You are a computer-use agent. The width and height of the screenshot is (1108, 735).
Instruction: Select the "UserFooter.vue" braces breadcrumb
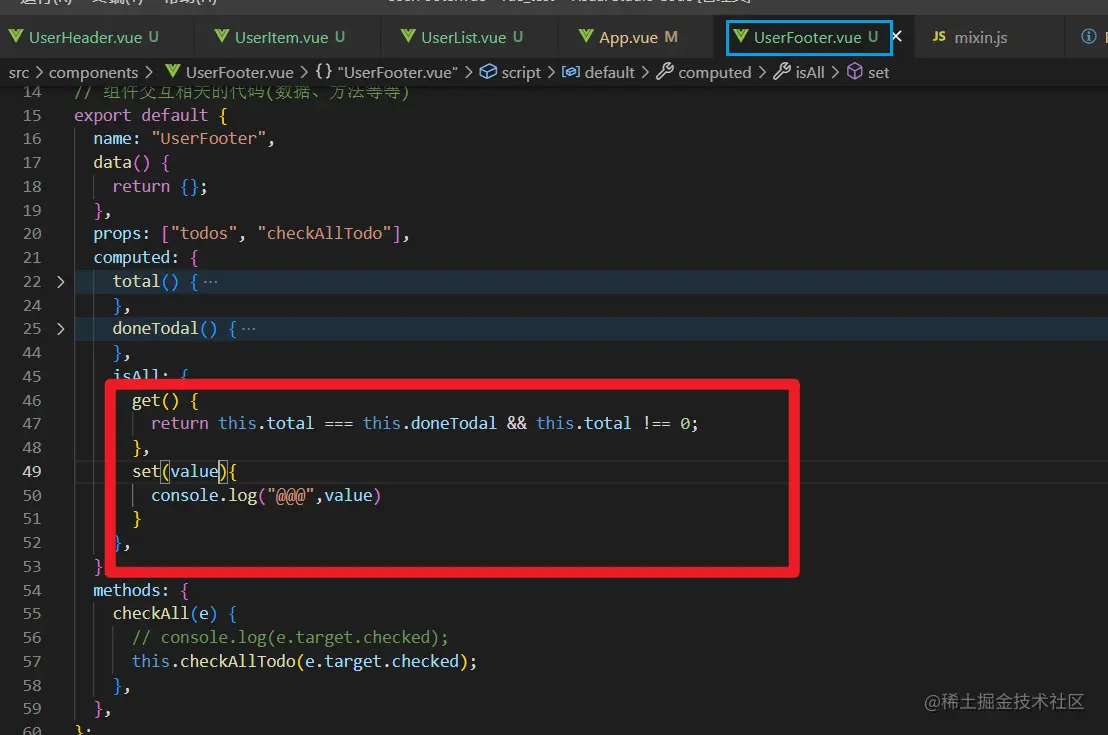tap(397, 73)
